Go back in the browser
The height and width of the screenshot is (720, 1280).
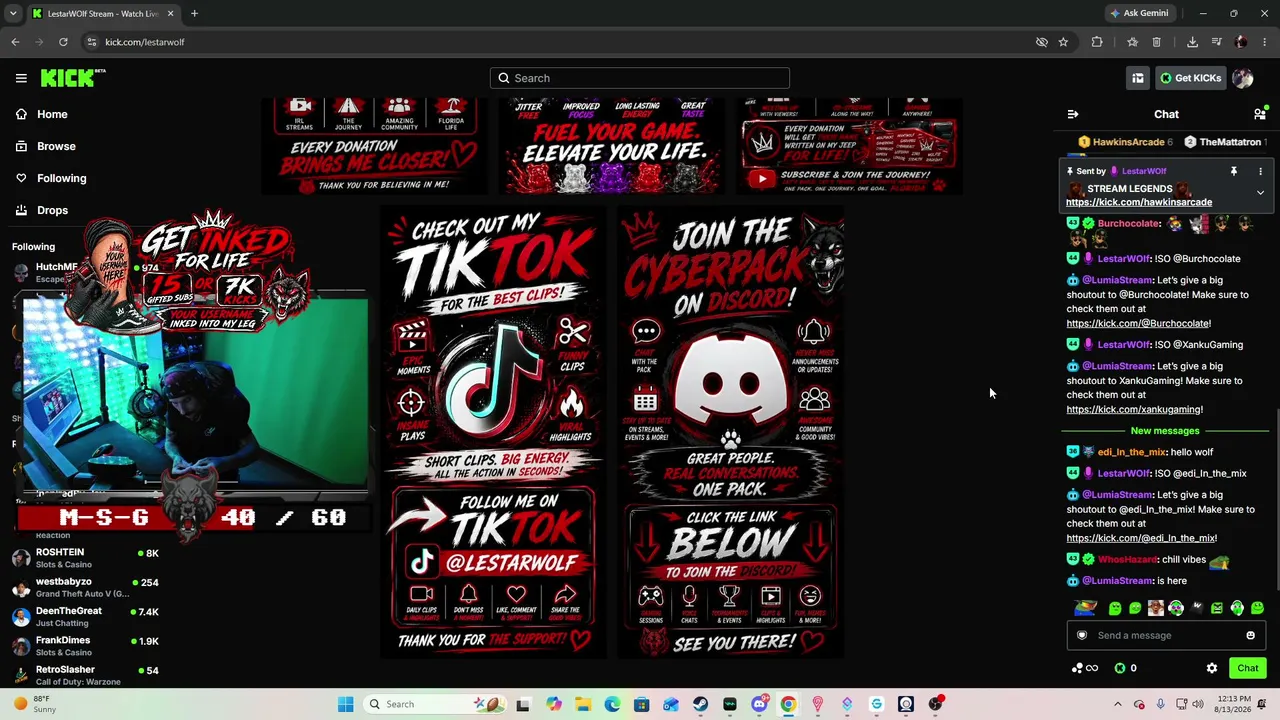point(15,42)
